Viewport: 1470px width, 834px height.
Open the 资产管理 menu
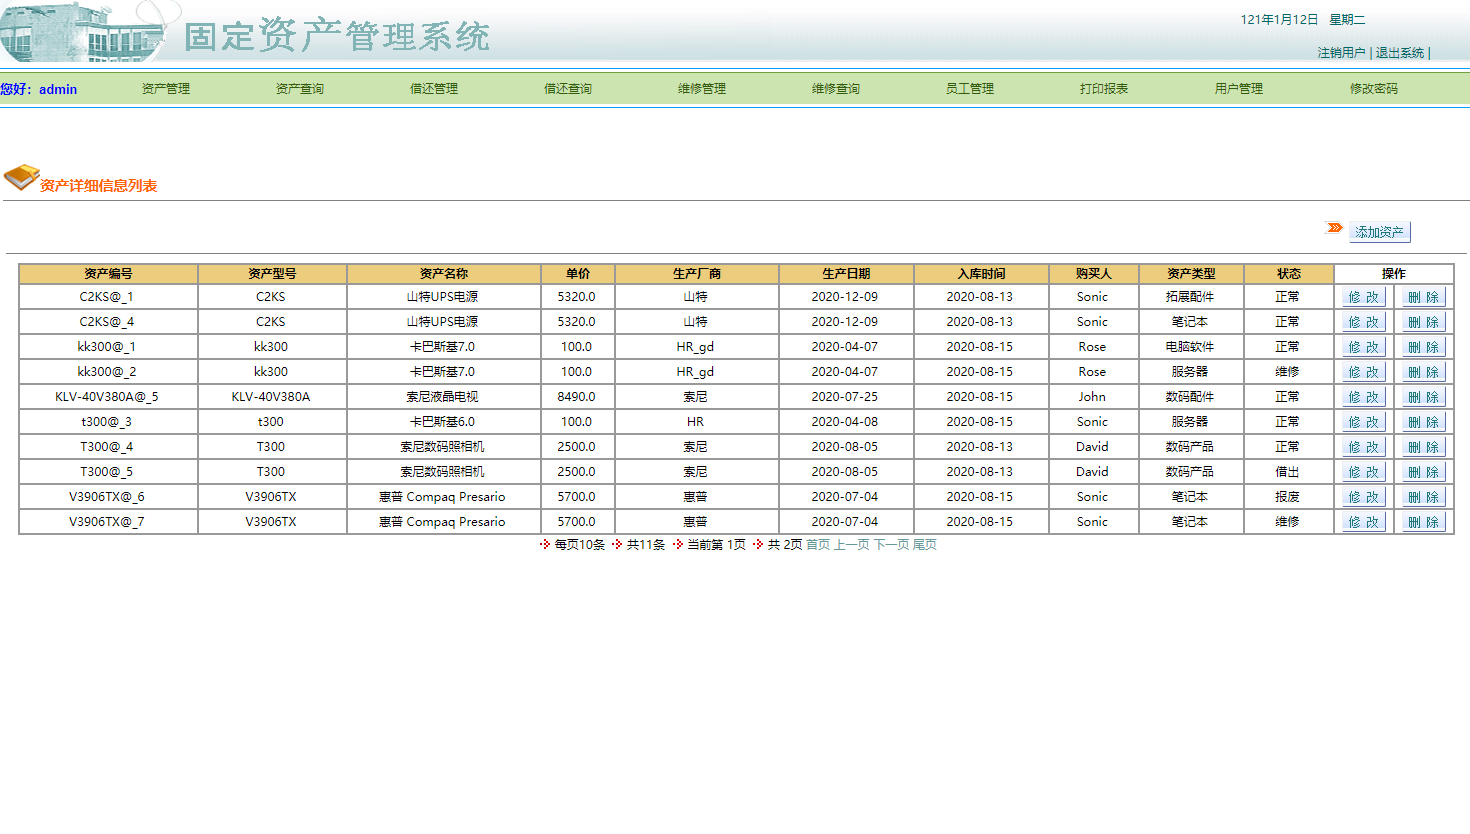coord(164,88)
